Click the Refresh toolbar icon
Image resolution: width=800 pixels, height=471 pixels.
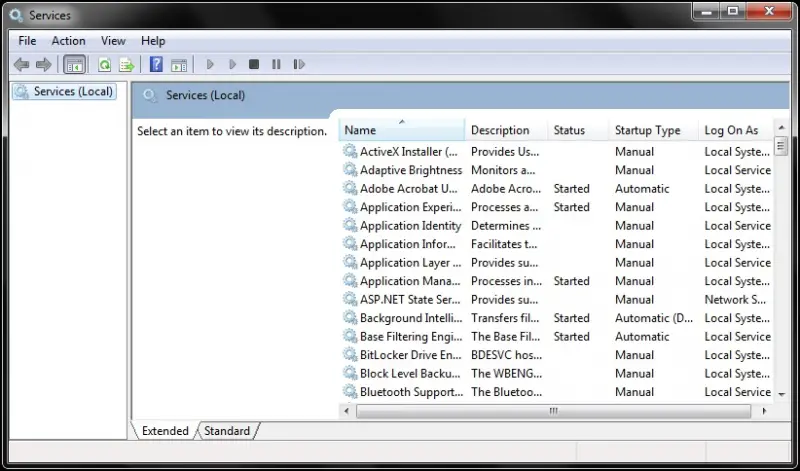click(x=105, y=65)
